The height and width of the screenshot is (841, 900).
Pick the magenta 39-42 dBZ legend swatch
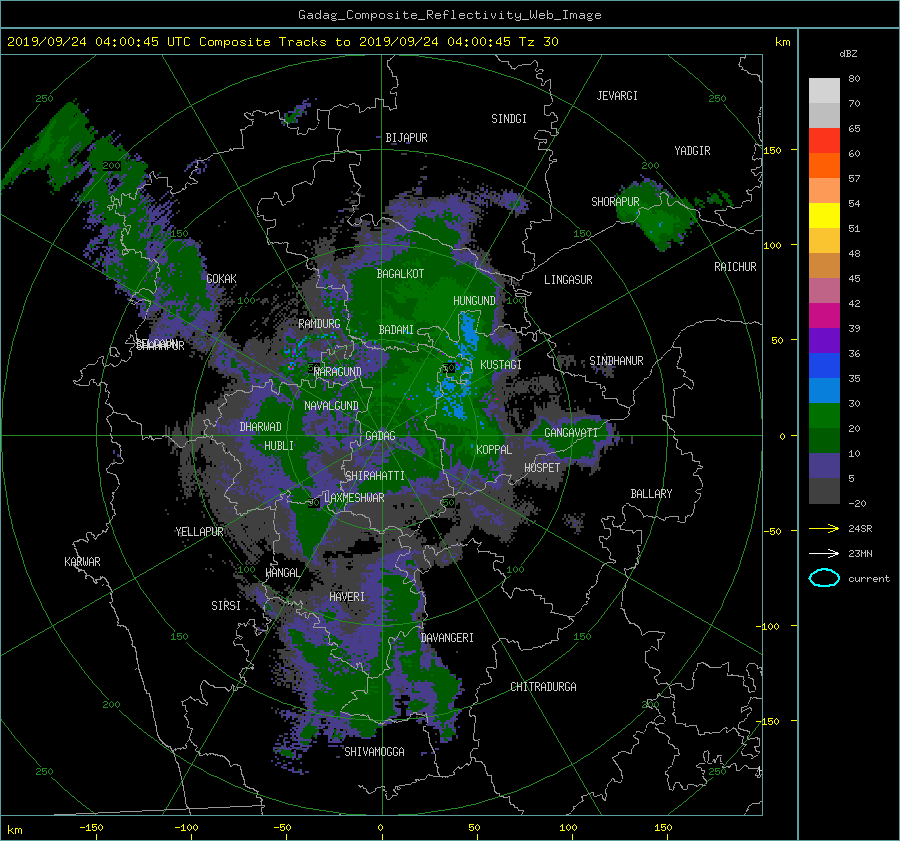[824, 316]
